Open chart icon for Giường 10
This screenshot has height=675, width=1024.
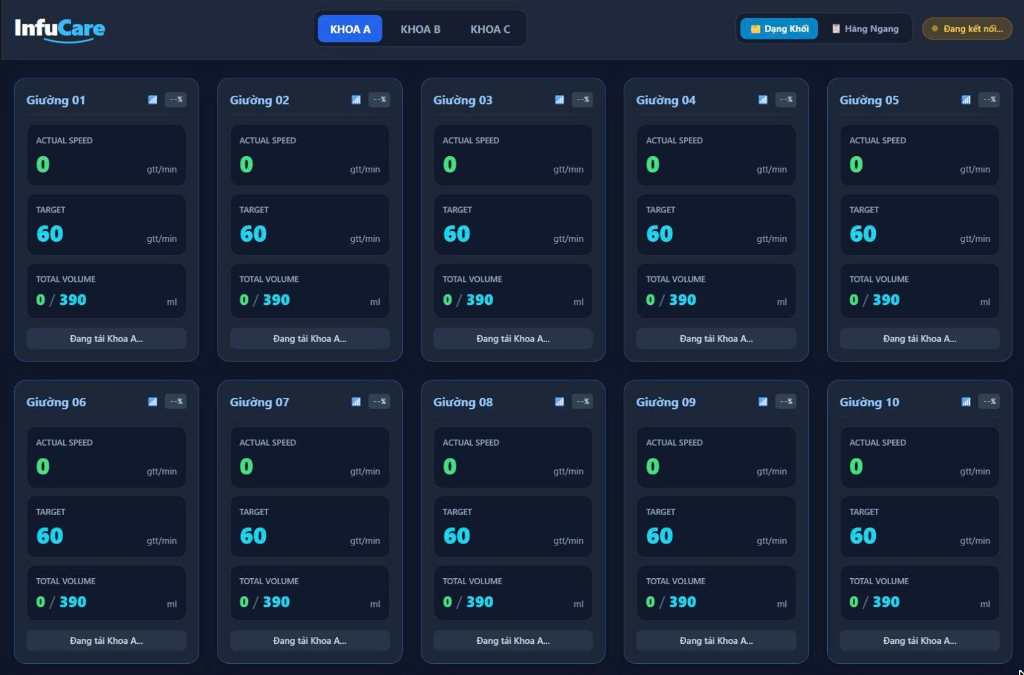pos(966,401)
